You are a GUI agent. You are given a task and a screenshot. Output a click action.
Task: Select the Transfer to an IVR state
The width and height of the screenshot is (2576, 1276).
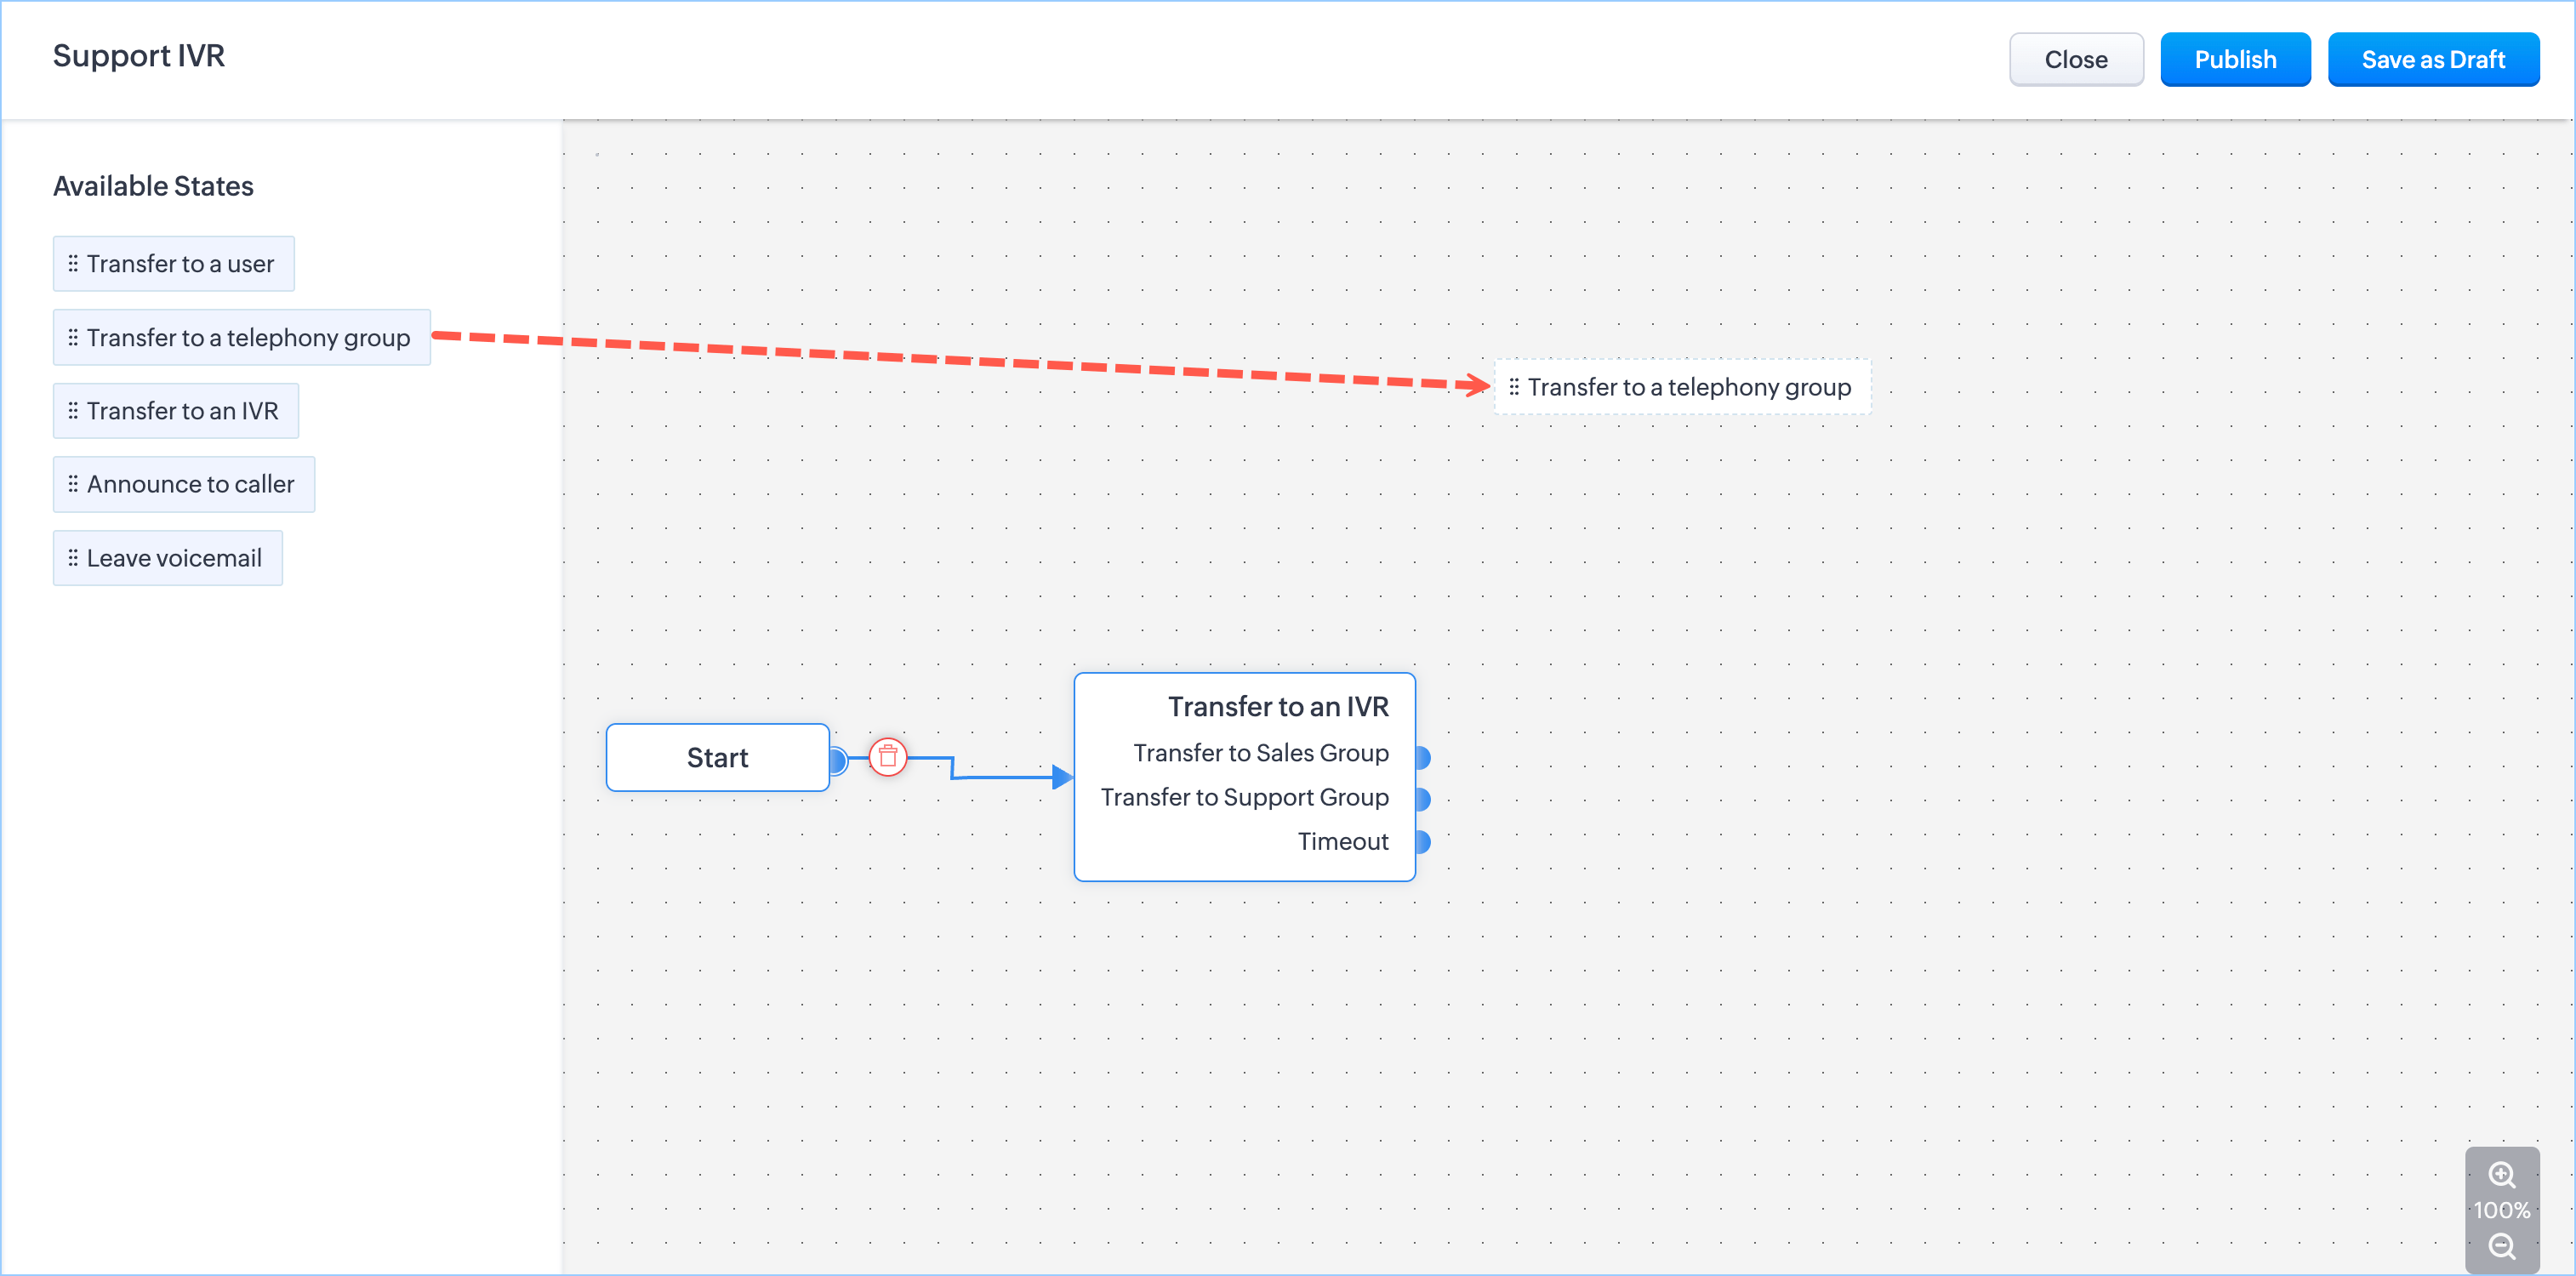click(176, 411)
